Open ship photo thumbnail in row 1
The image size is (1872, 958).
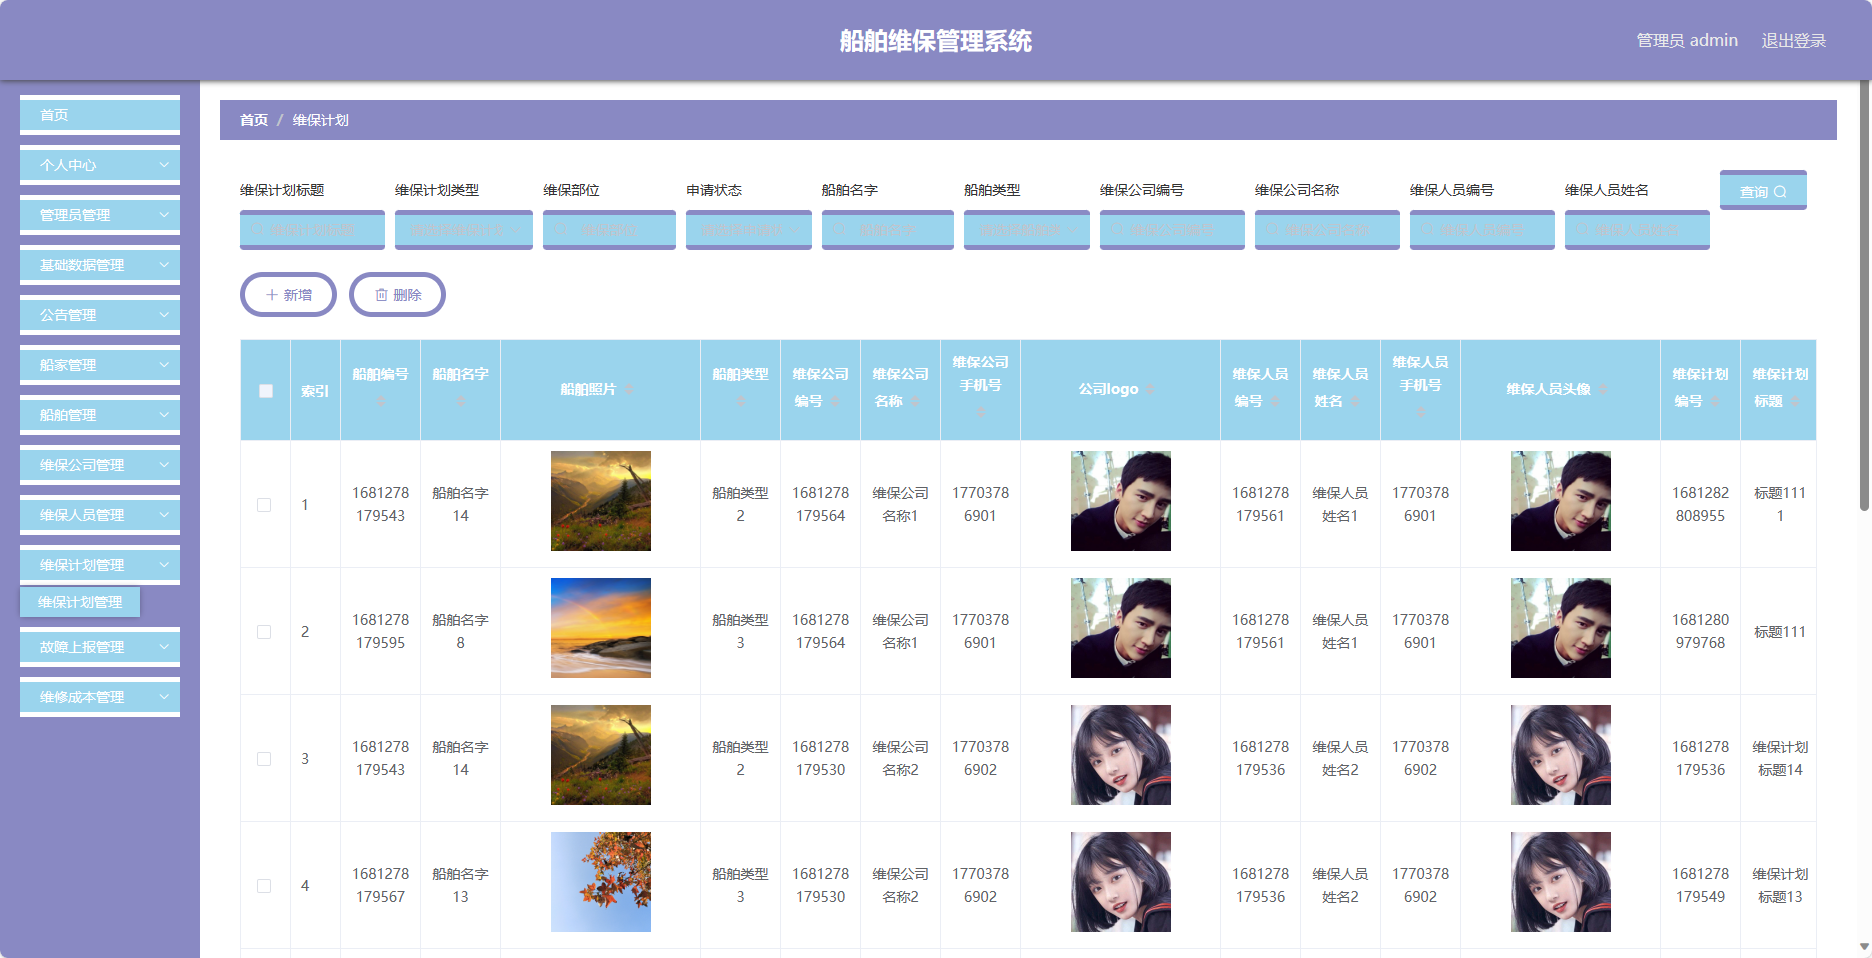tap(601, 501)
